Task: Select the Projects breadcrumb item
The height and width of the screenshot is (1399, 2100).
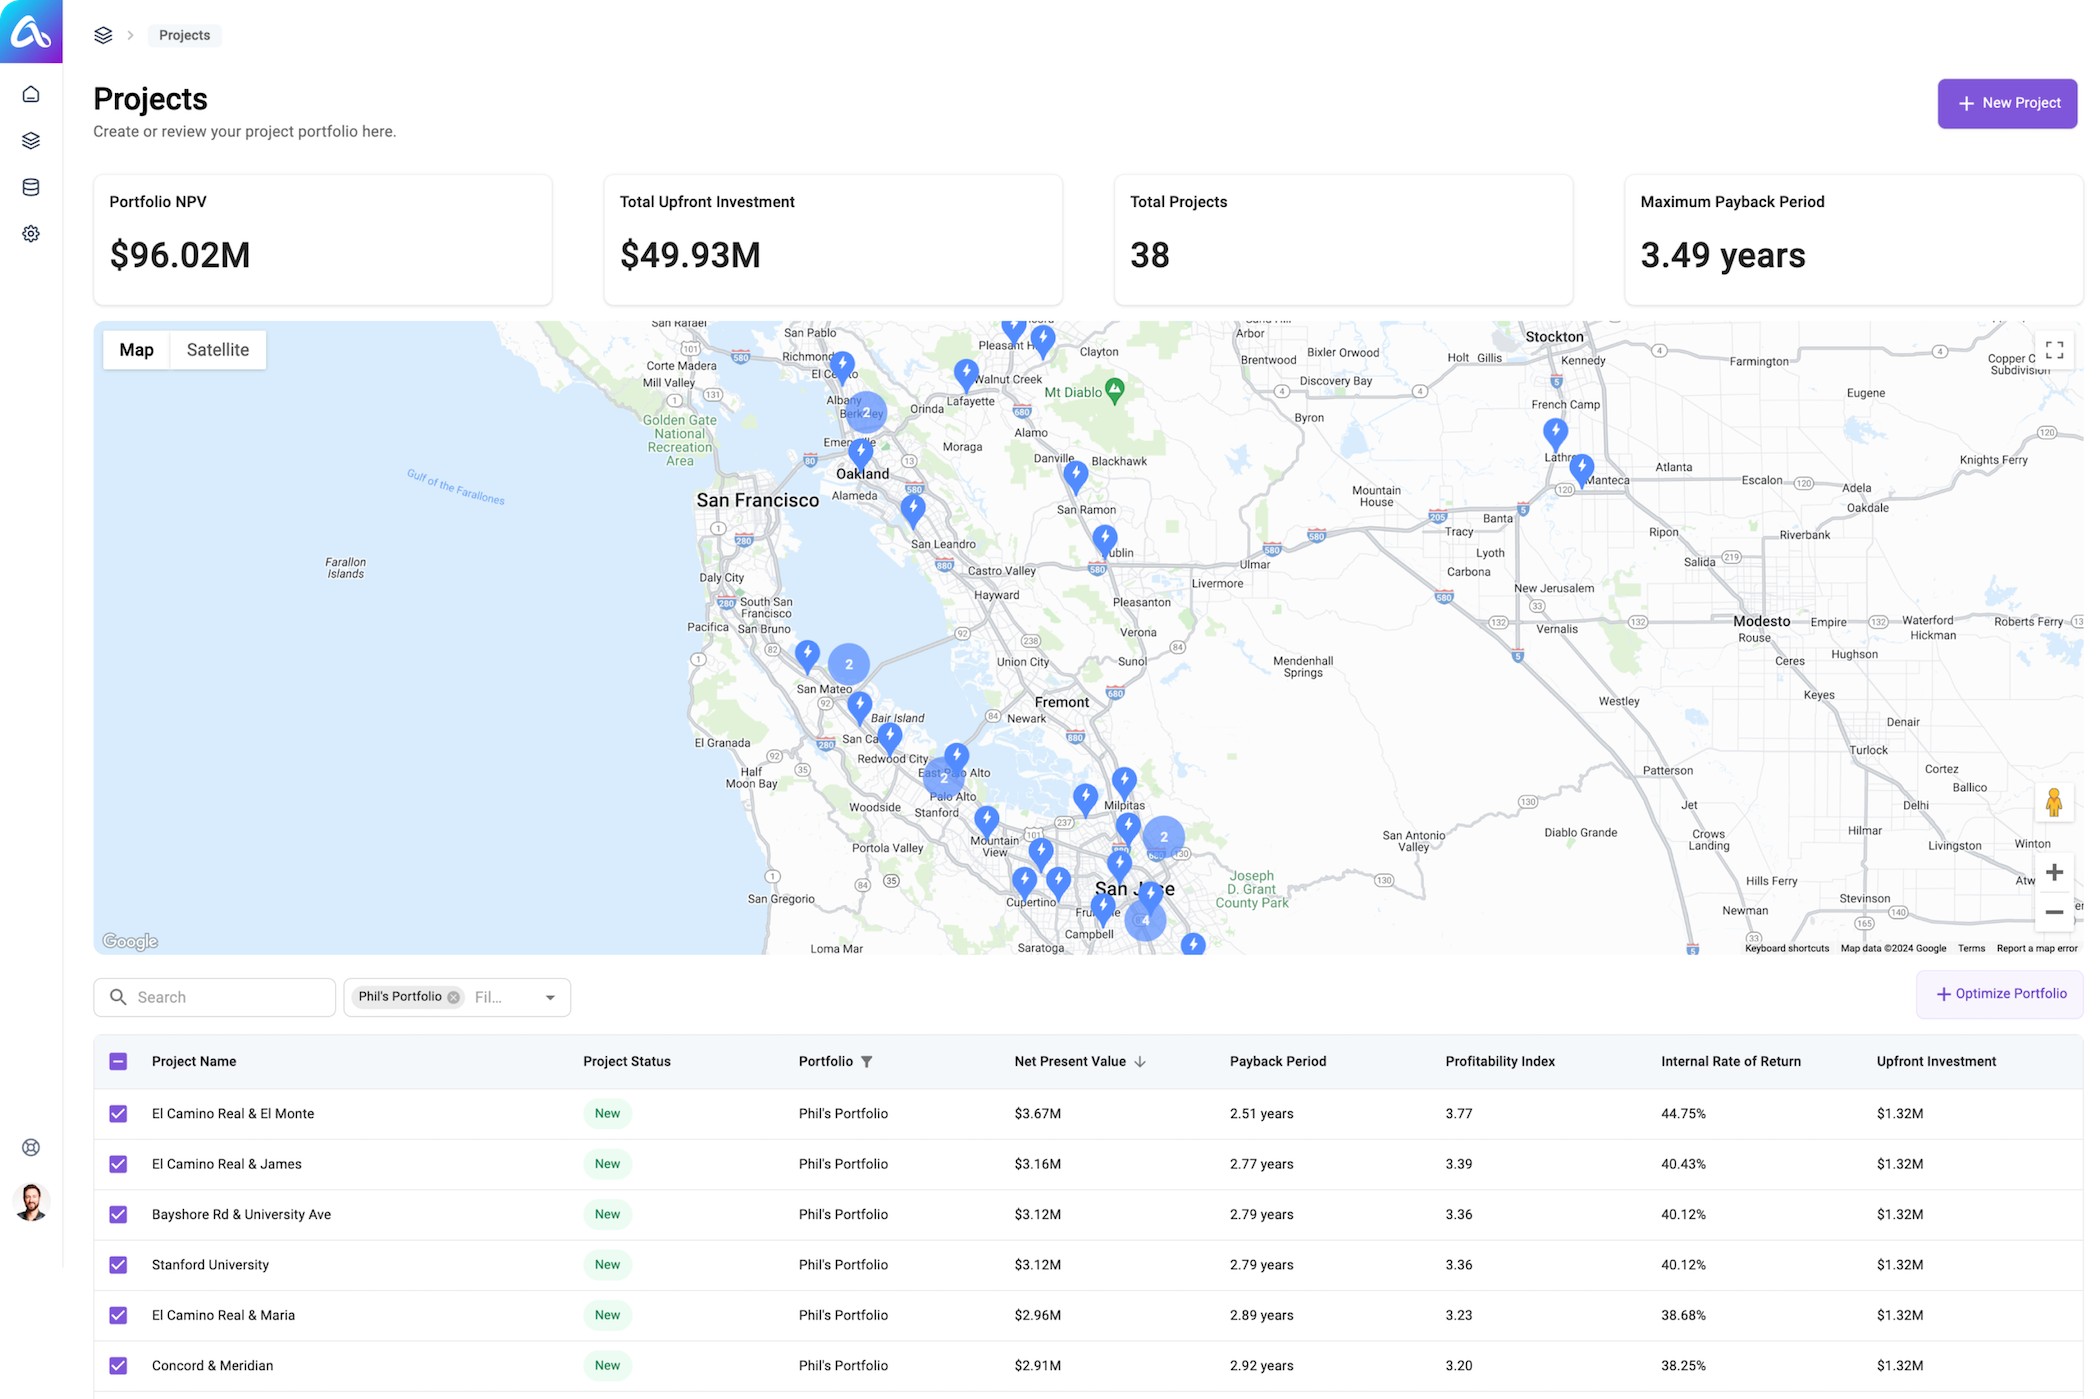Action: [x=184, y=35]
